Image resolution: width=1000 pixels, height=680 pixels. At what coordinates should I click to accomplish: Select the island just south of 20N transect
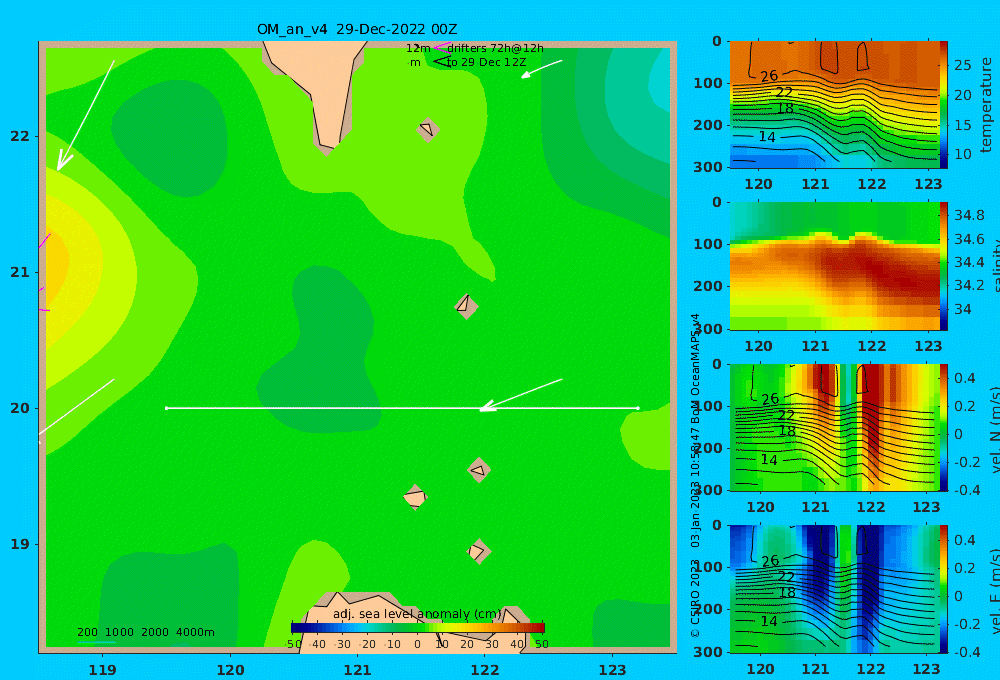click(x=479, y=470)
